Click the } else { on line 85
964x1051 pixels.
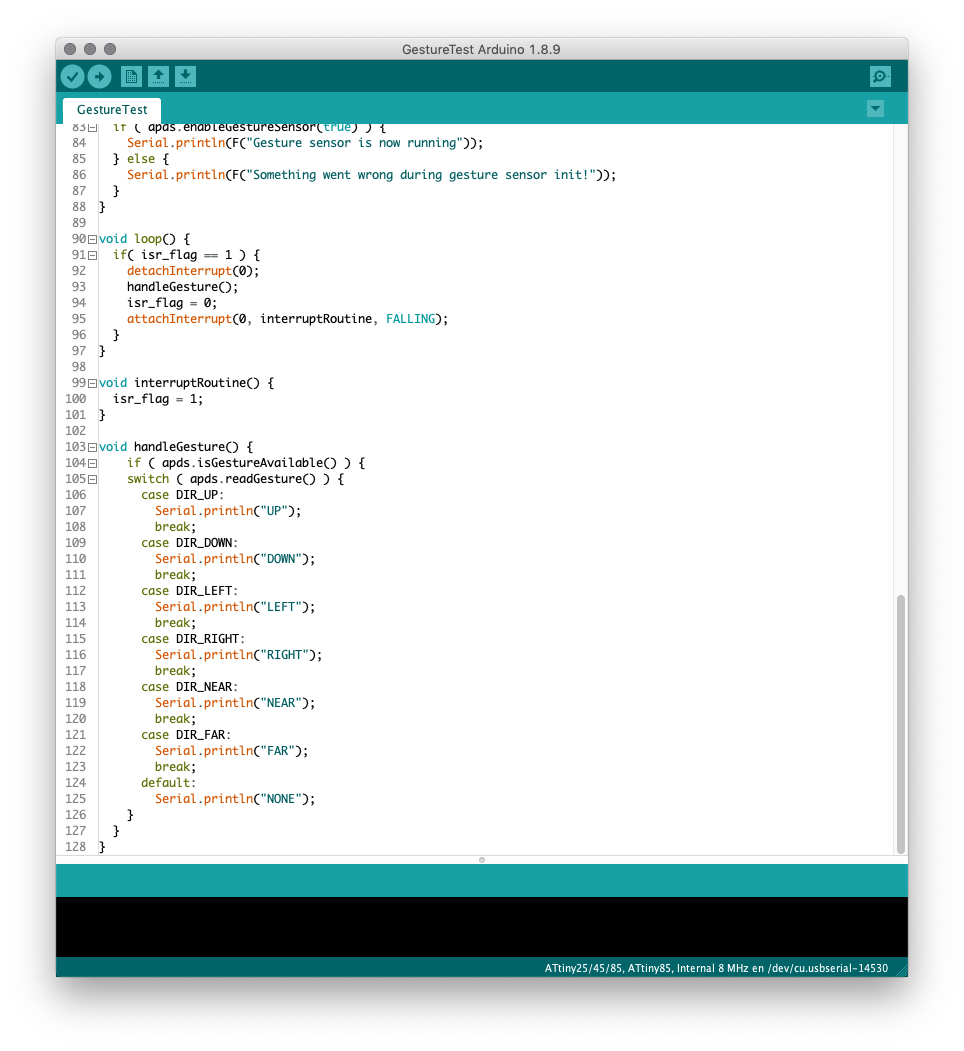(141, 159)
